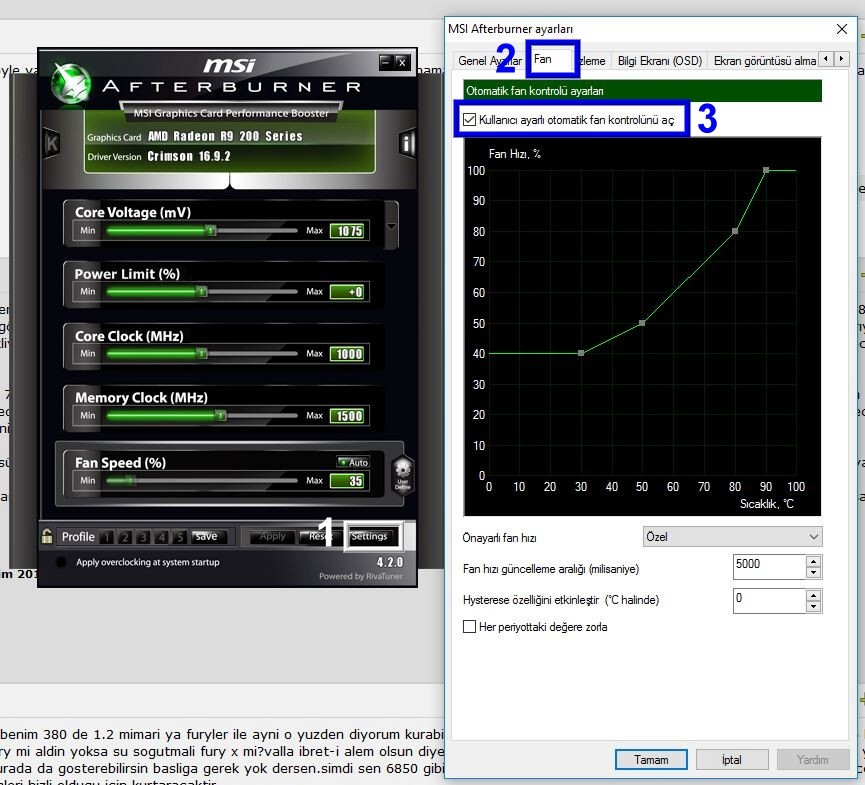Screen dimensions: 865x785
Task: Select the fan curve point at 90°C
Action: pyautogui.click(x=766, y=170)
